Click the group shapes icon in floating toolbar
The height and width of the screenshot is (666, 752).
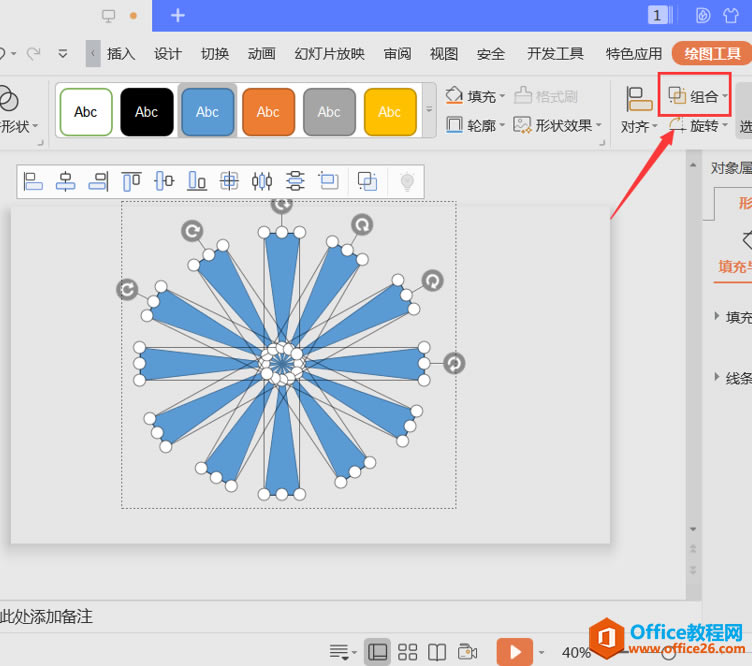tap(367, 181)
